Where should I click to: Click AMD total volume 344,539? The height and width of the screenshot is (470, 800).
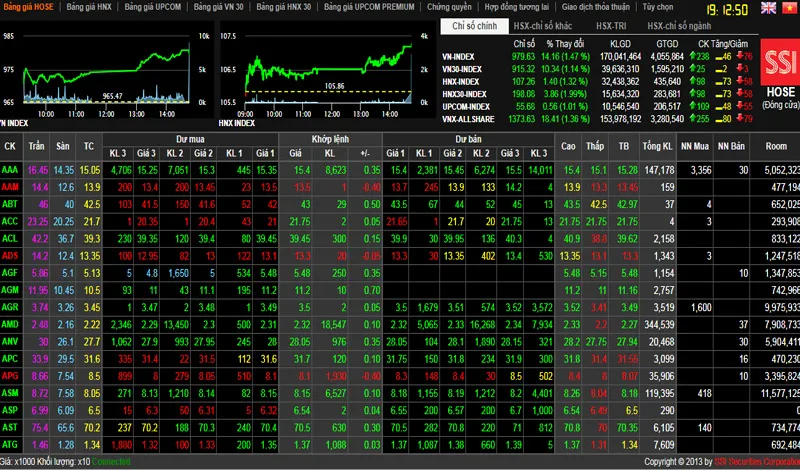point(659,325)
